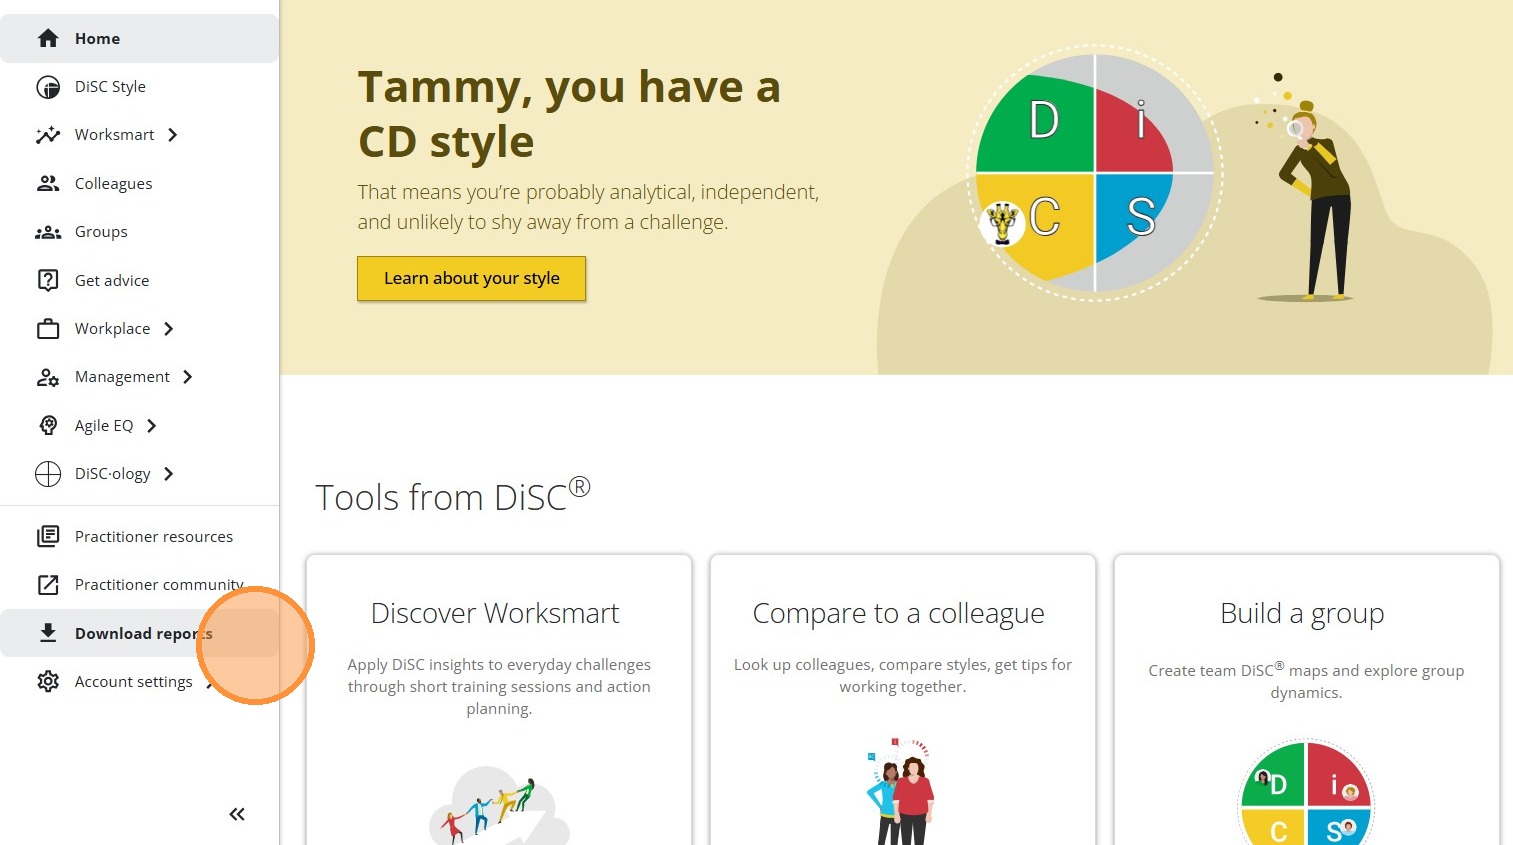Viewport: 1513px width, 845px height.
Task: Select the Colleagues people icon
Action: (48, 183)
